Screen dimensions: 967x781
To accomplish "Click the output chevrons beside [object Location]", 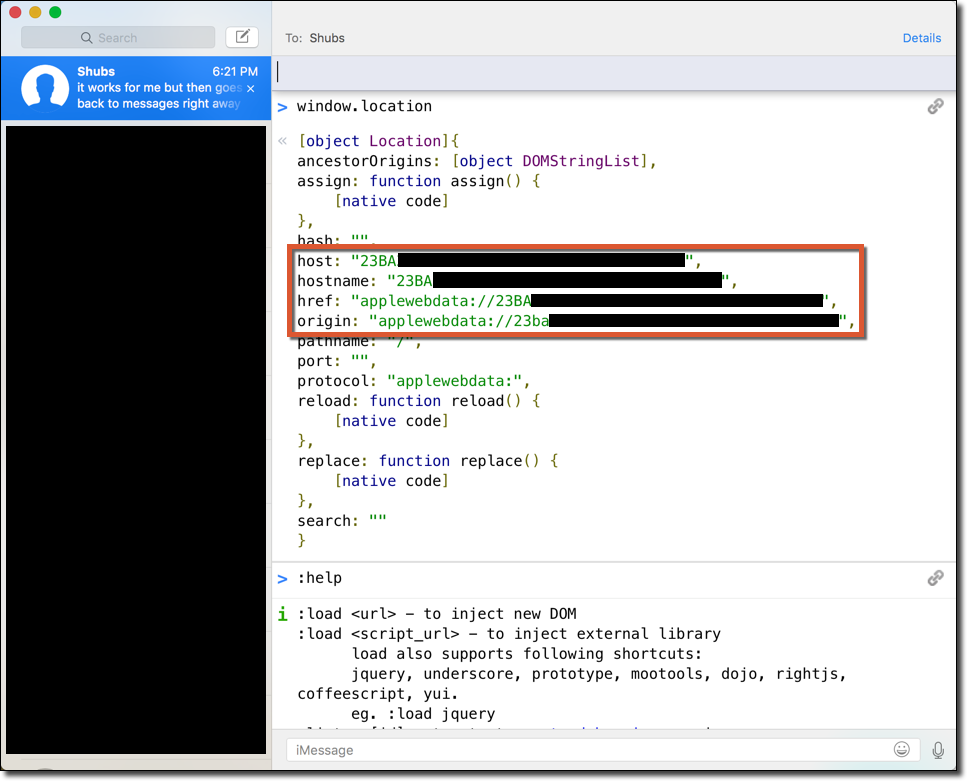I will click(x=282, y=141).
